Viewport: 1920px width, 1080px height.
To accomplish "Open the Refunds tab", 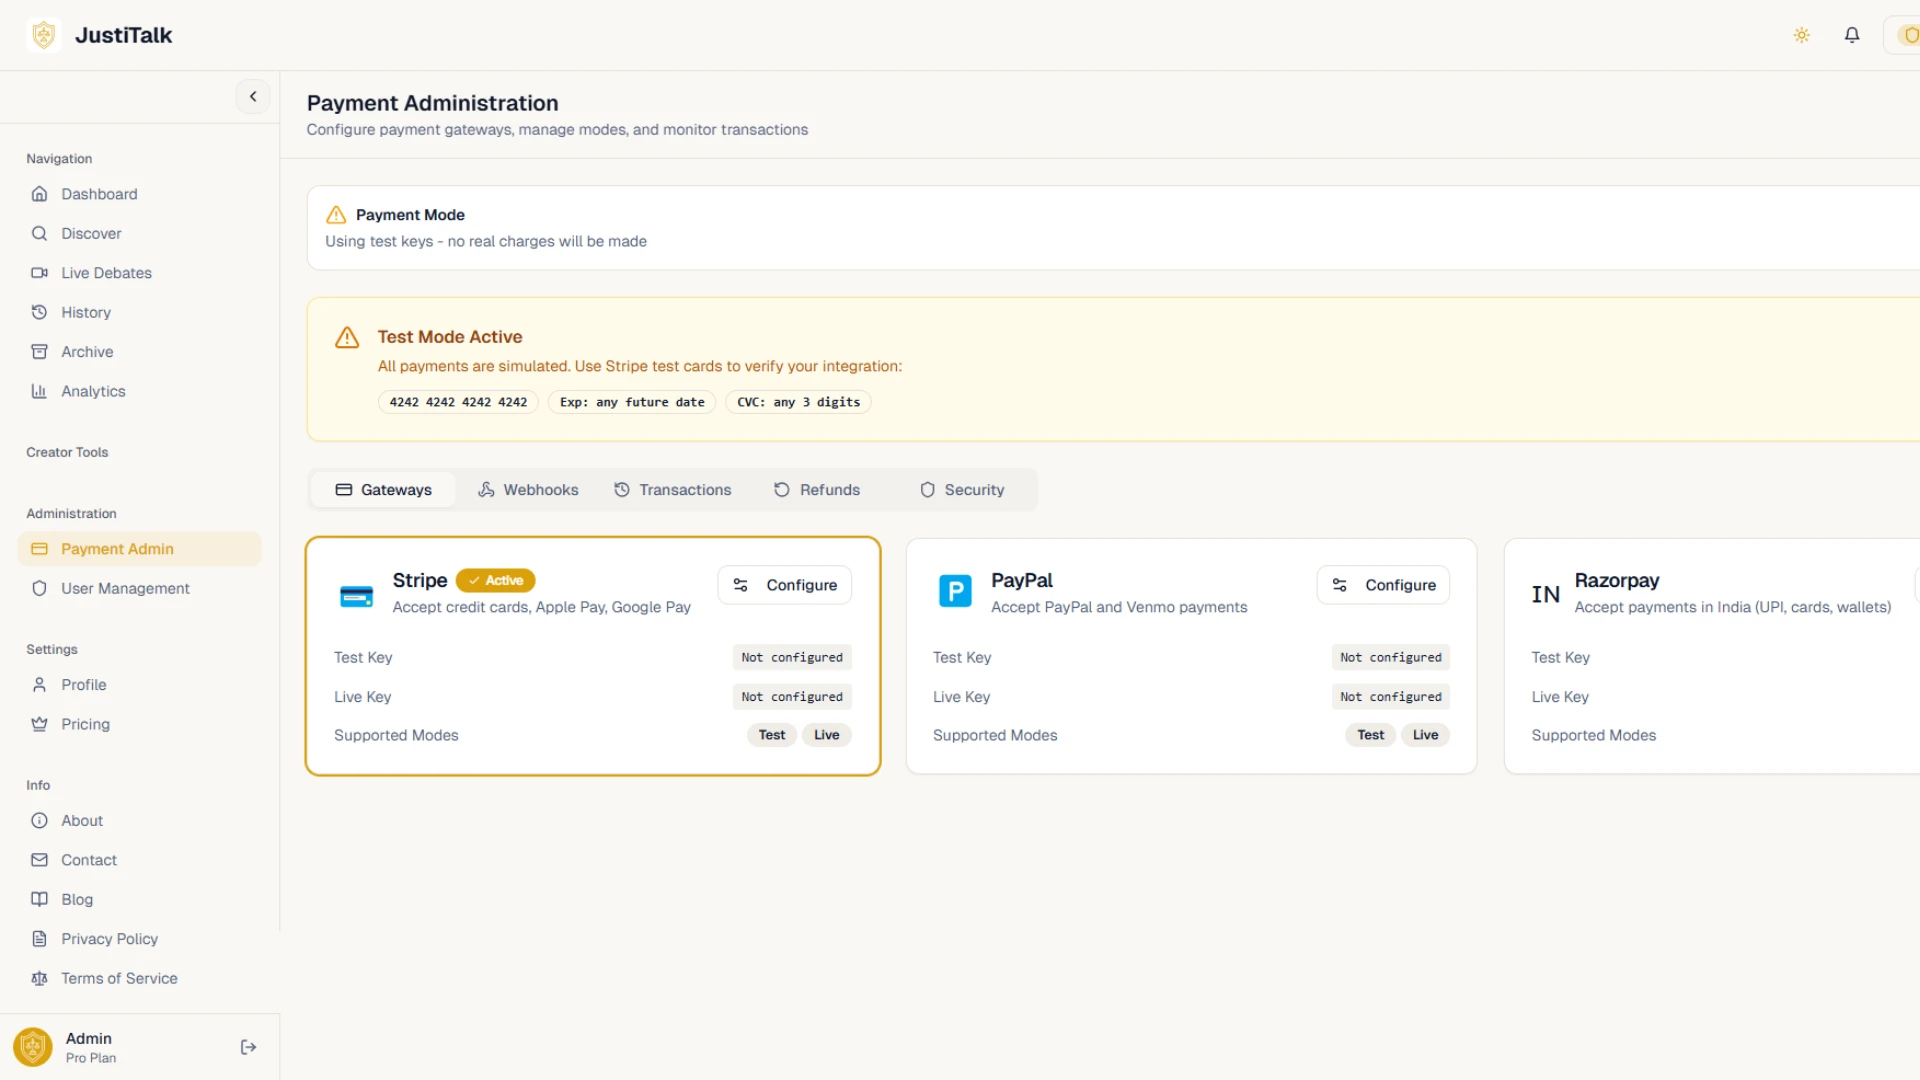I will point(817,490).
